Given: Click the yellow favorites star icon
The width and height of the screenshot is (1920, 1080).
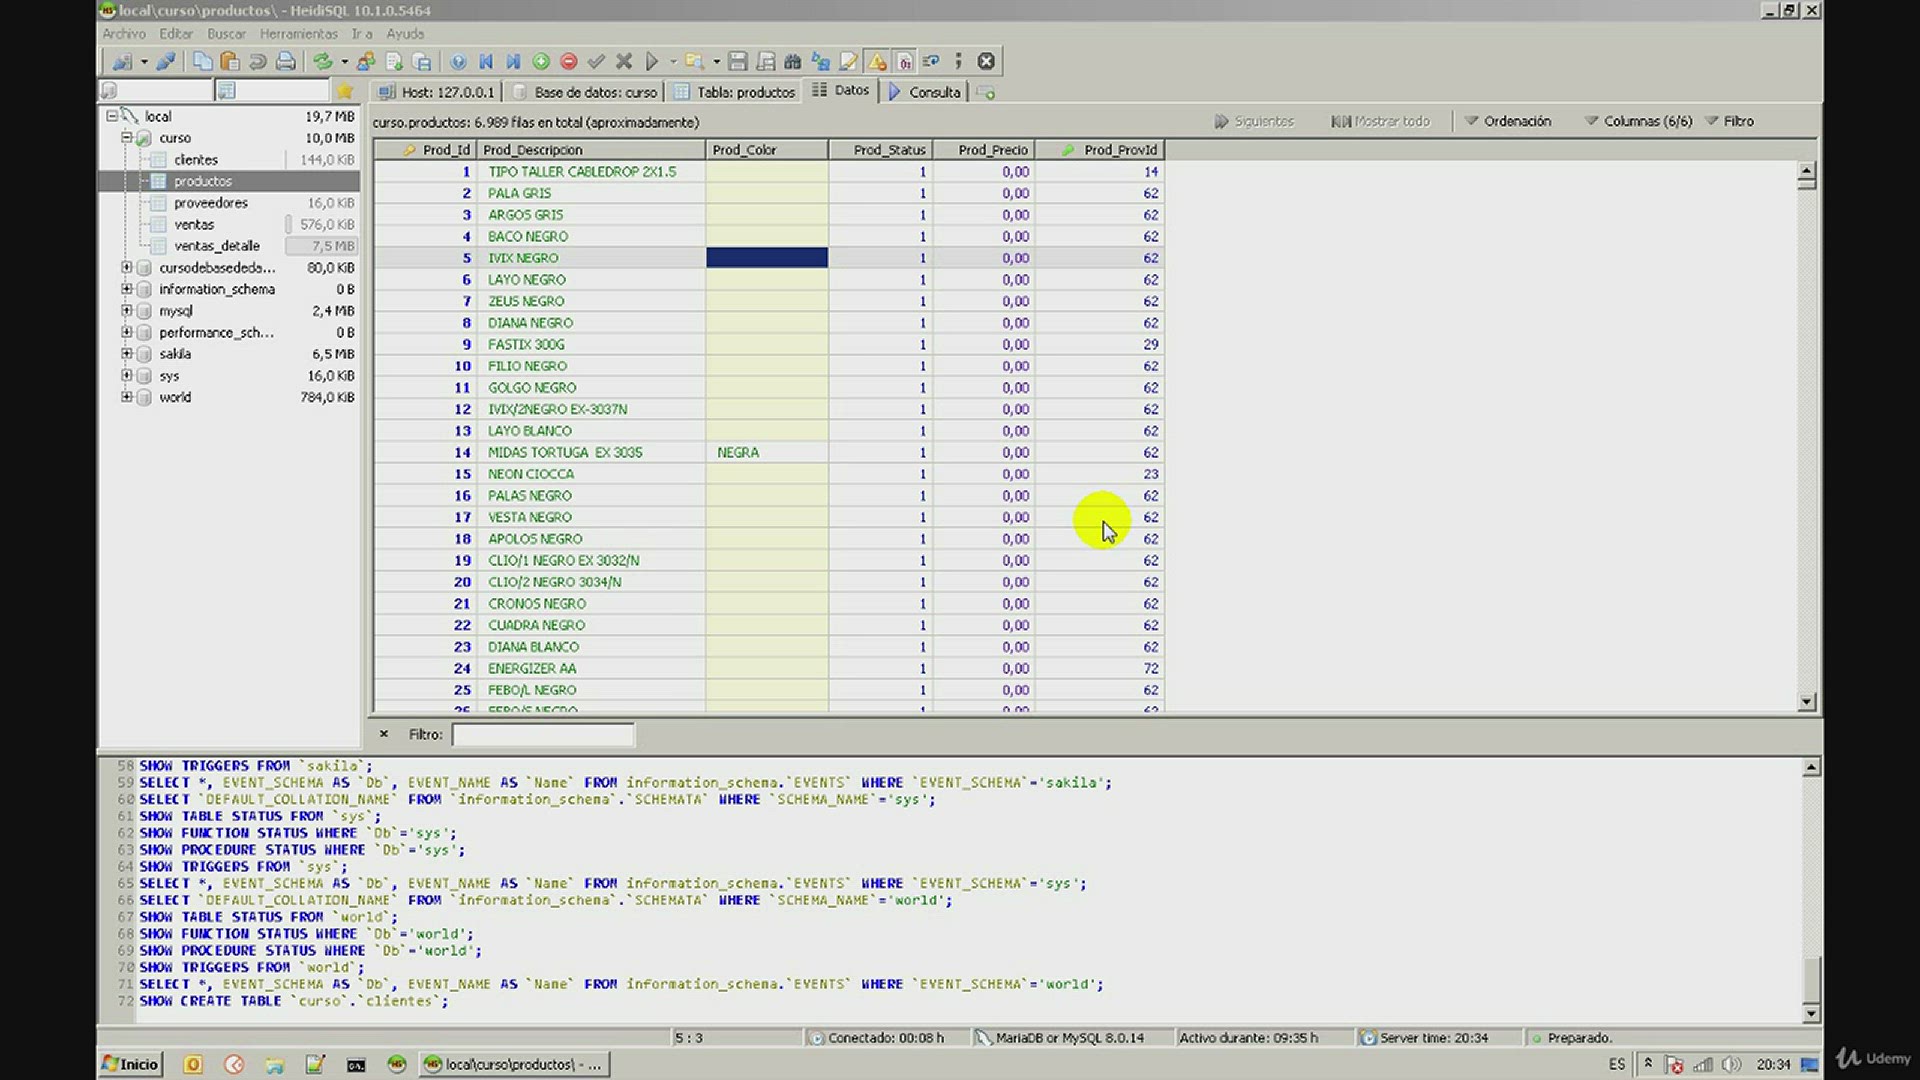Looking at the screenshot, I should click(x=345, y=91).
